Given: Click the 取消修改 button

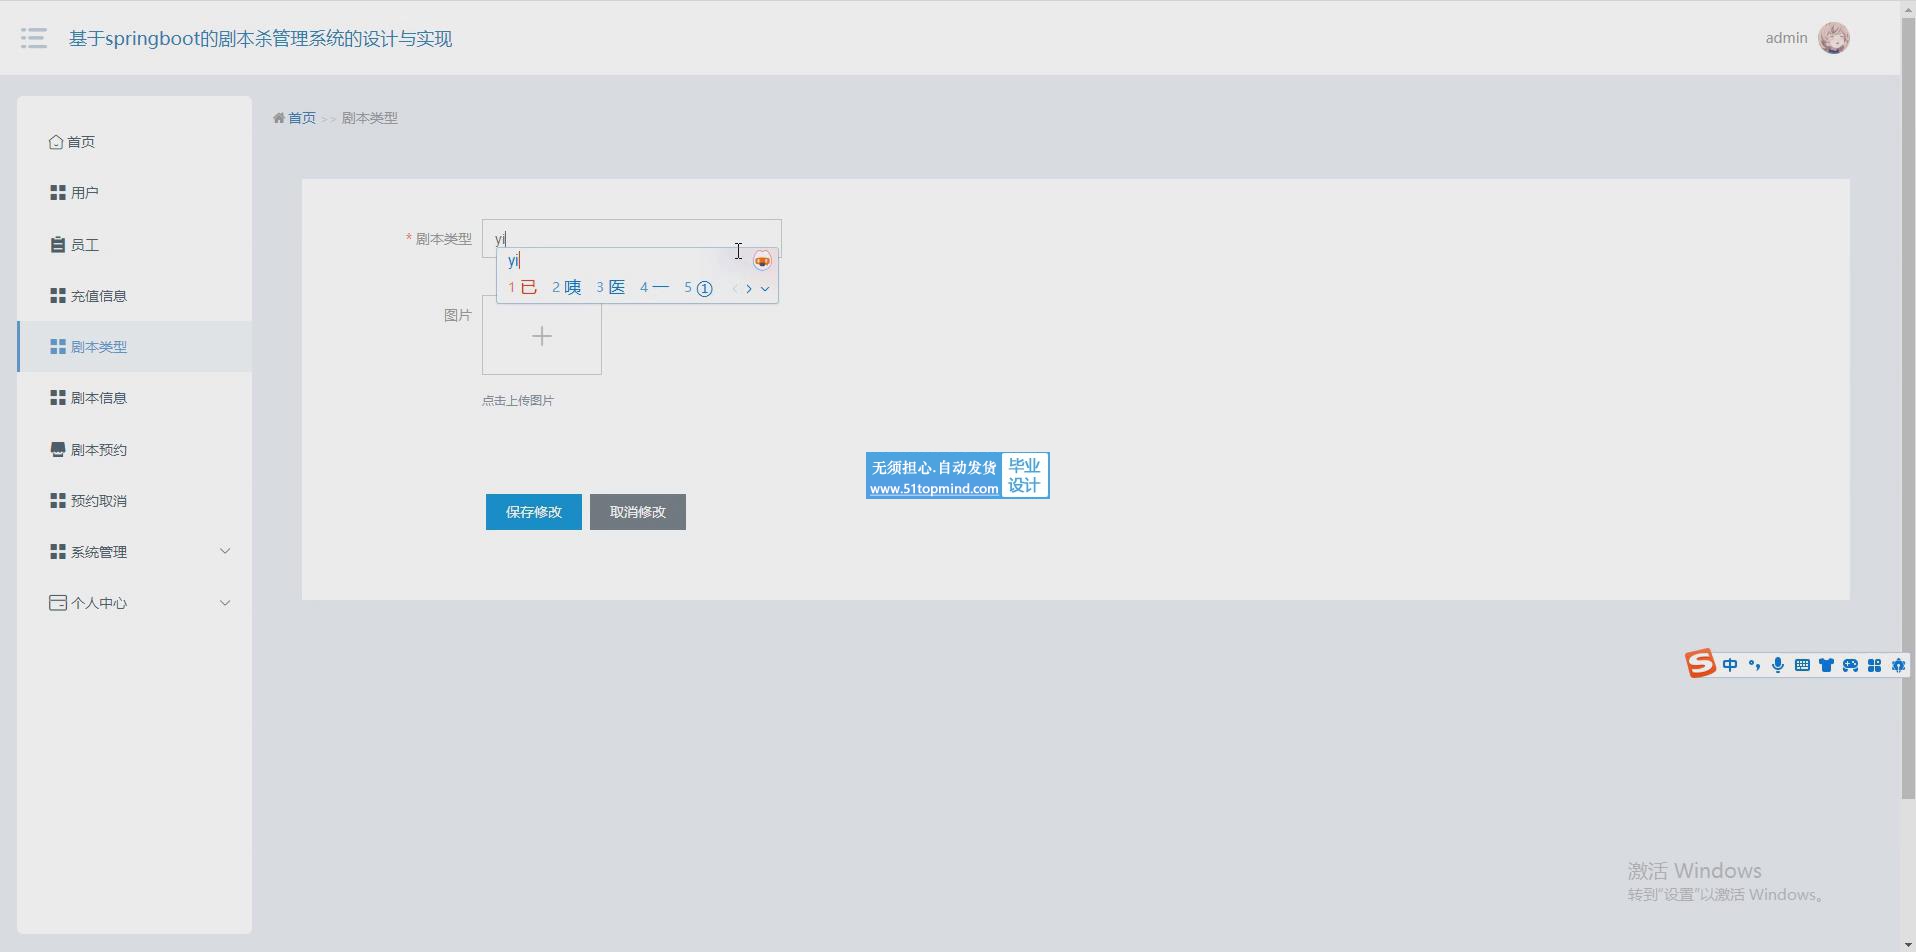Looking at the screenshot, I should 638,512.
